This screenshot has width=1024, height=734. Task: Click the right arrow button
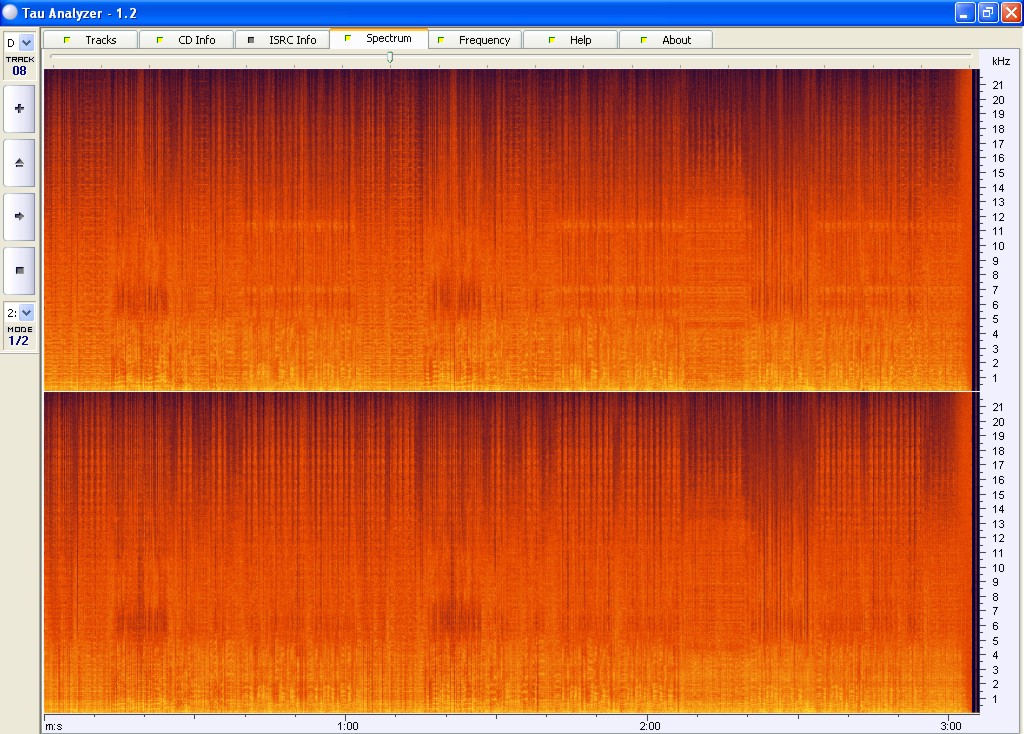(x=19, y=216)
